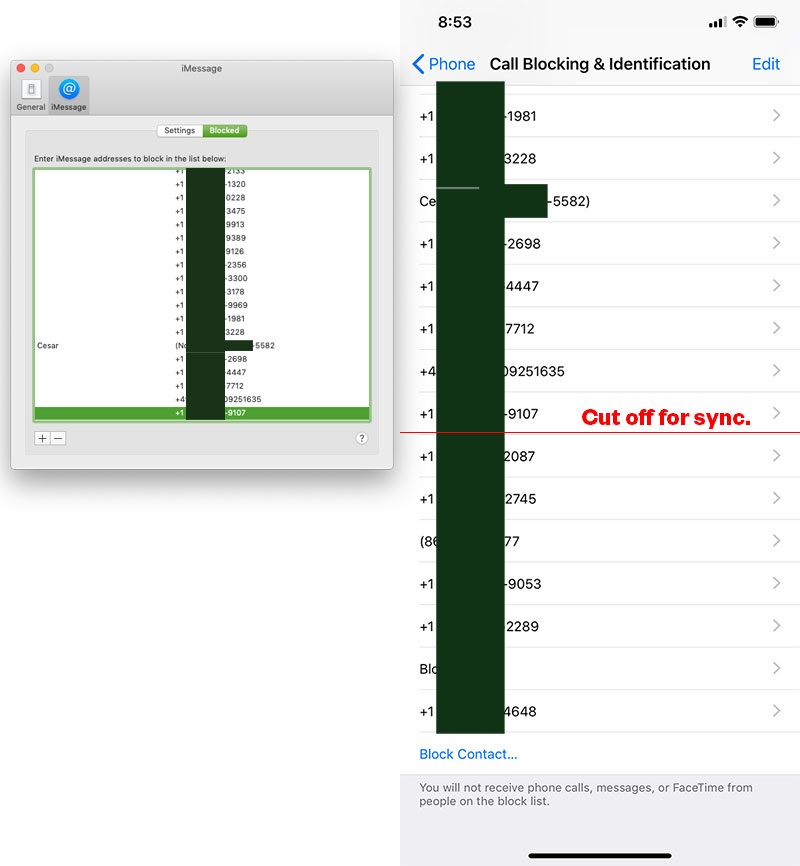The width and height of the screenshot is (800, 866).
Task: Select blocked address ending 0228
Action: (x=202, y=198)
